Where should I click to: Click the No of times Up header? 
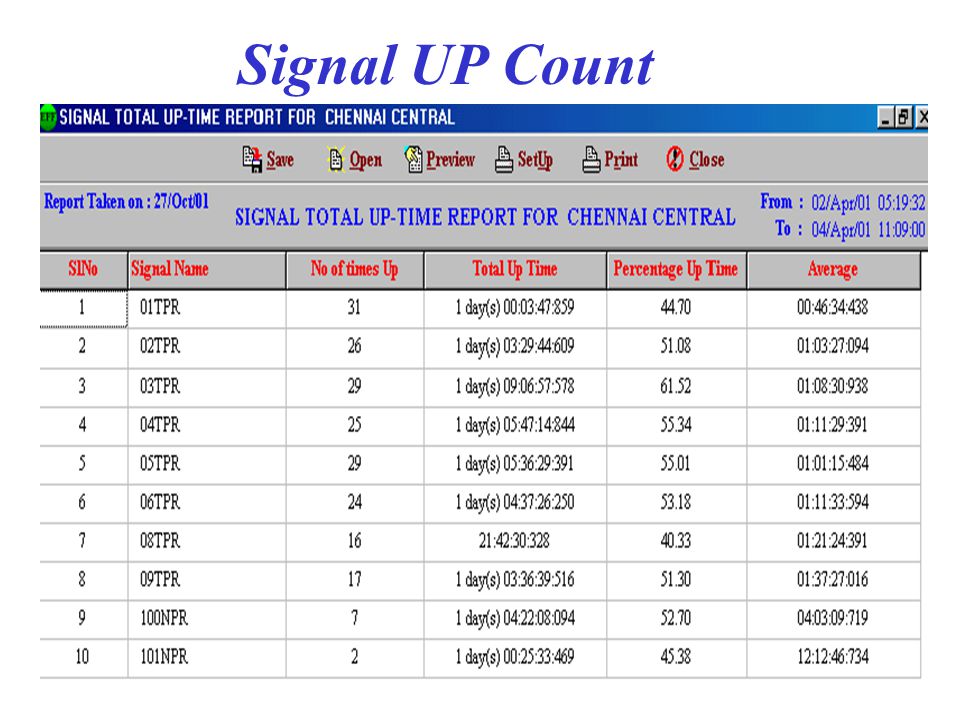coord(354,269)
